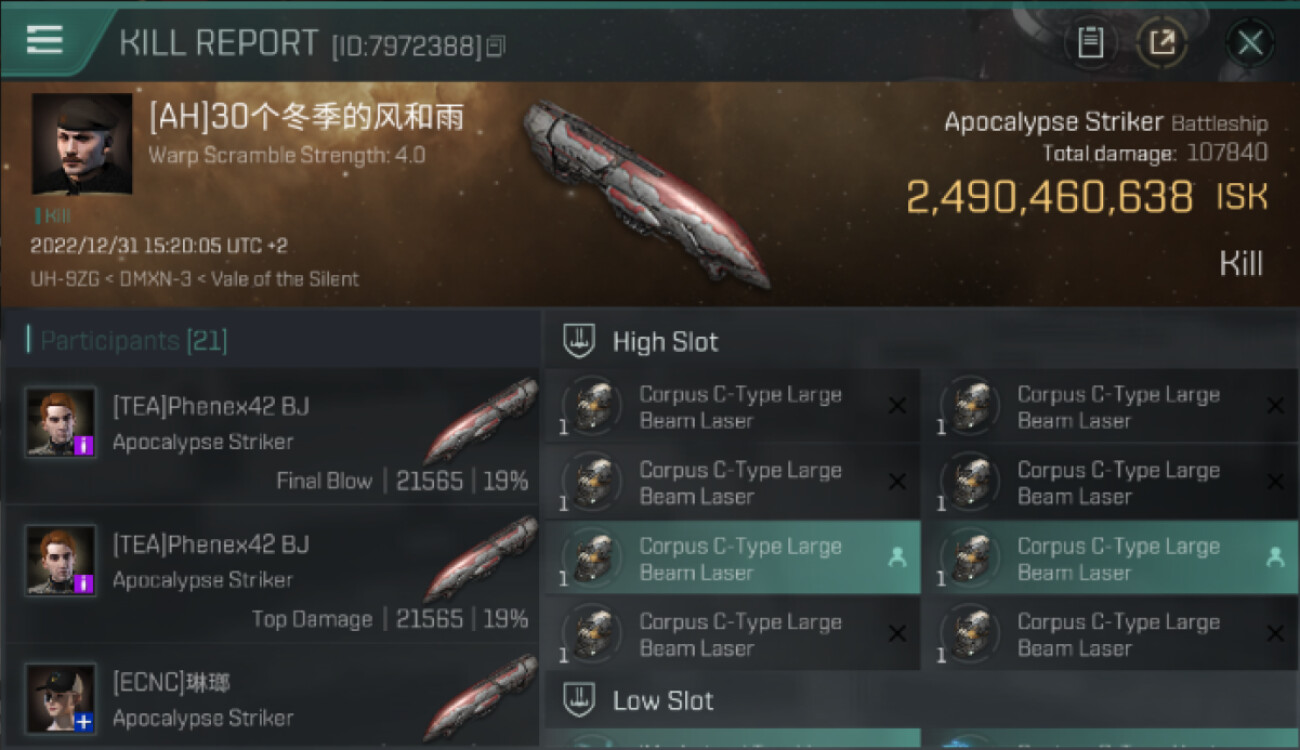1300x750 pixels.
Task: Copy the kill report ID
Action: point(496,45)
